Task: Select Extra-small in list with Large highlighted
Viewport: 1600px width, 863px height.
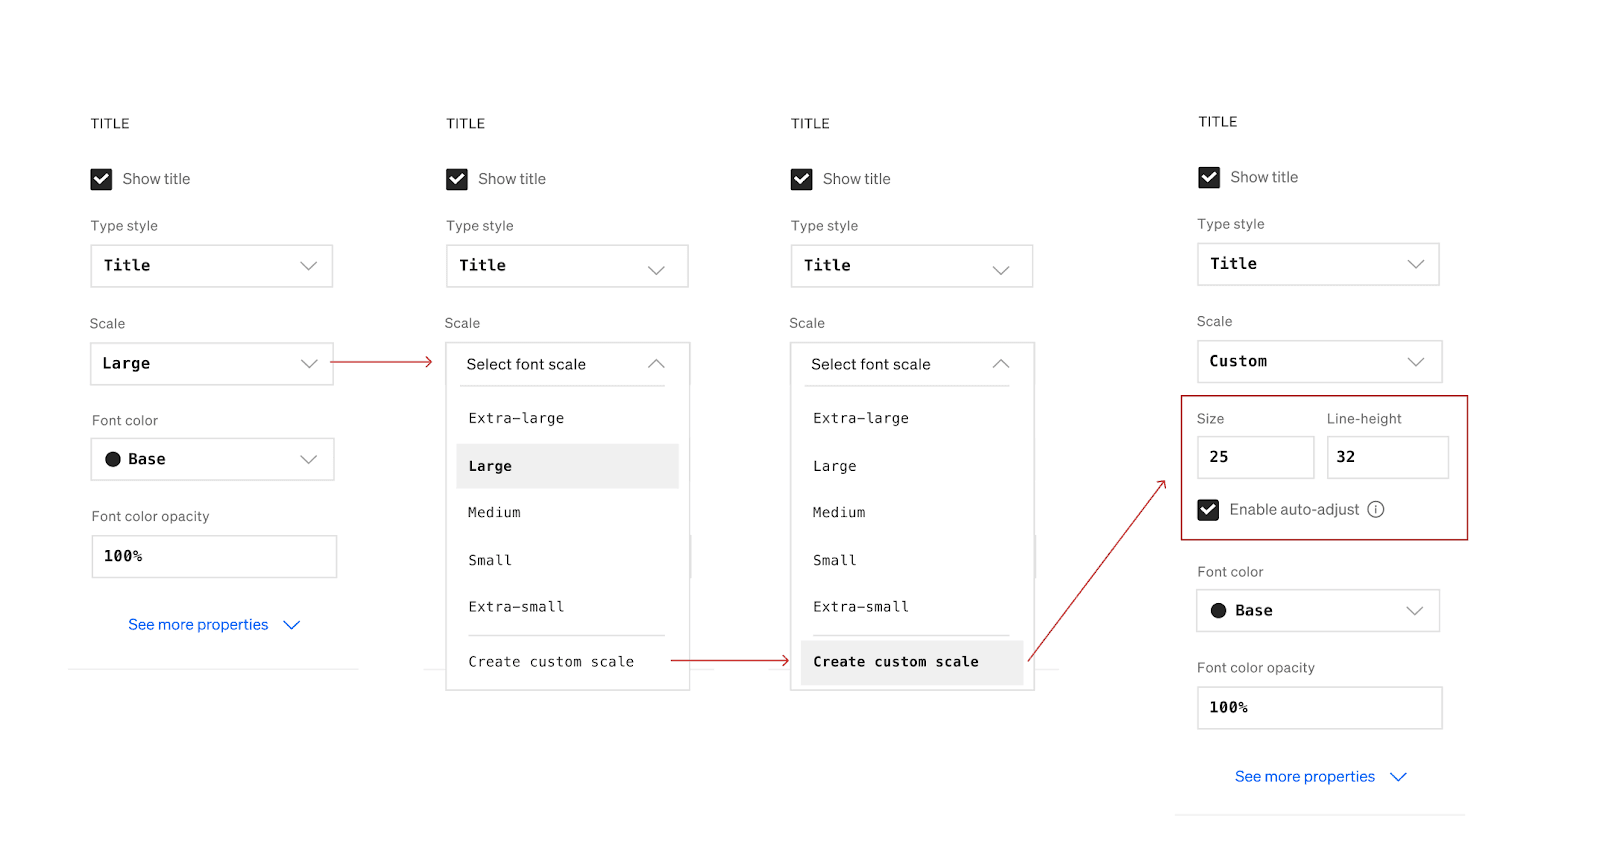Action: pyautogui.click(x=517, y=607)
